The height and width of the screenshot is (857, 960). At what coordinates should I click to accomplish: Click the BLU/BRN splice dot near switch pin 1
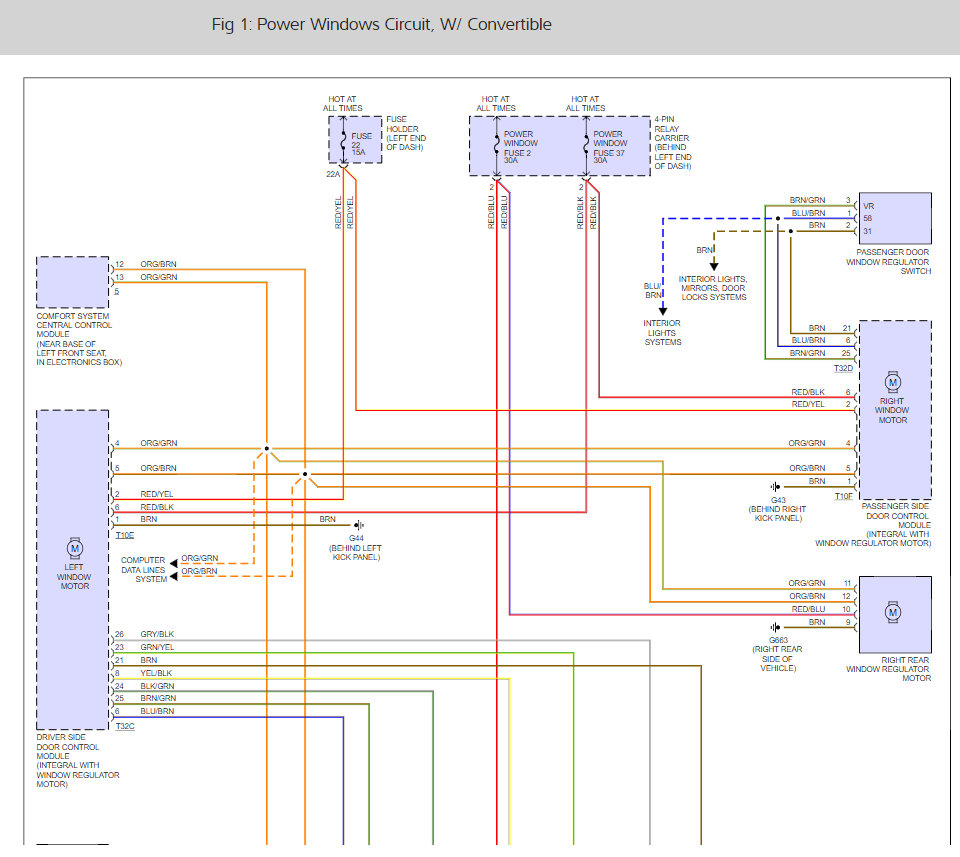[778, 219]
